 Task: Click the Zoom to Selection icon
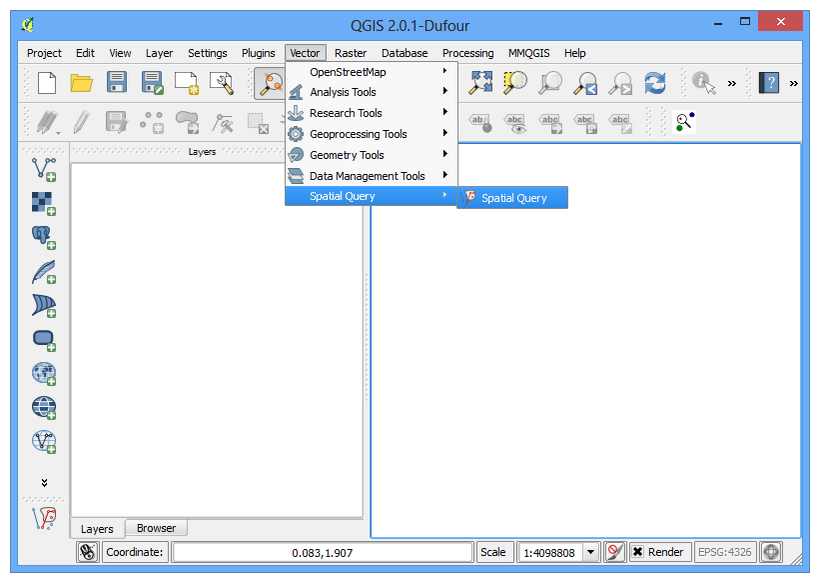pyautogui.click(x=515, y=83)
